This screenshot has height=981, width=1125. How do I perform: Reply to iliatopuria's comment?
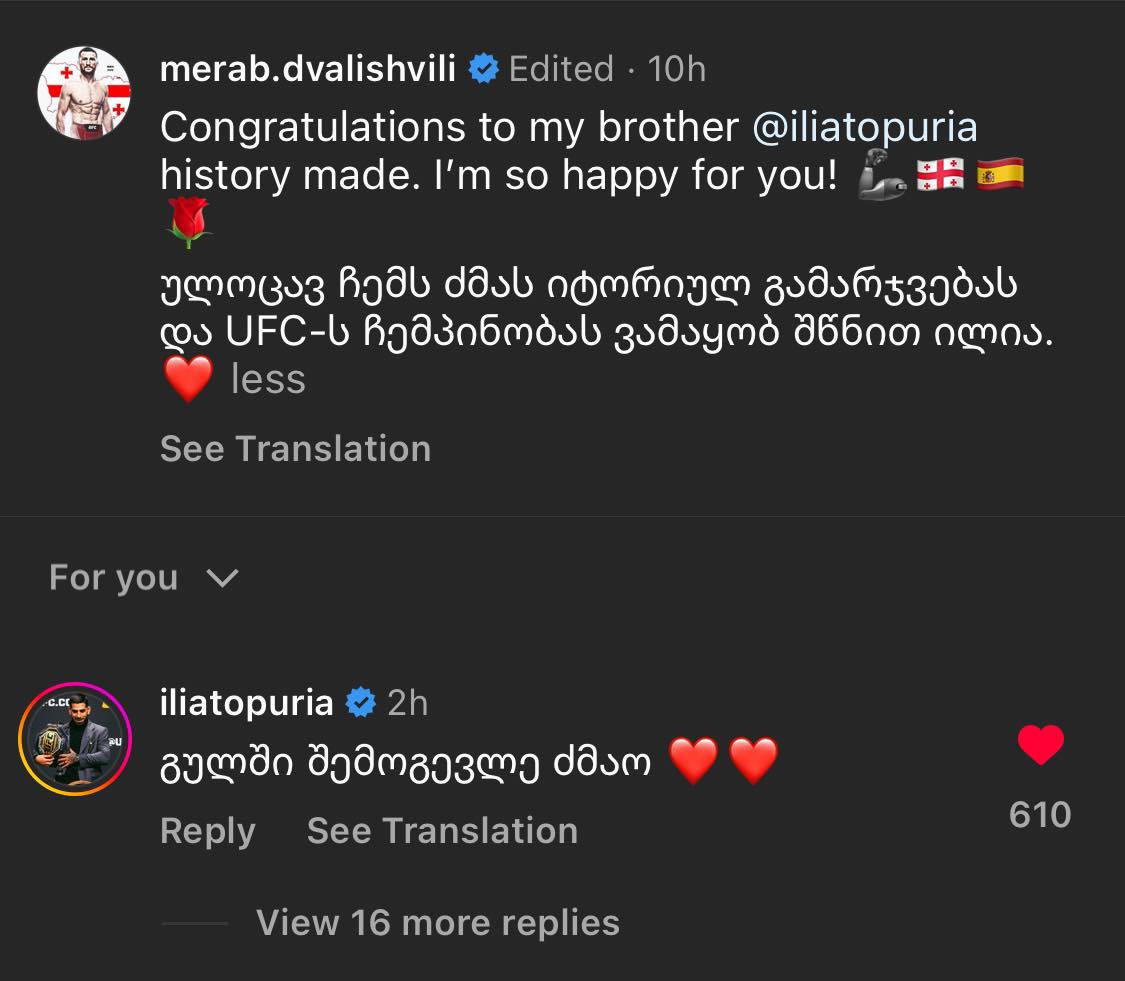point(207,831)
